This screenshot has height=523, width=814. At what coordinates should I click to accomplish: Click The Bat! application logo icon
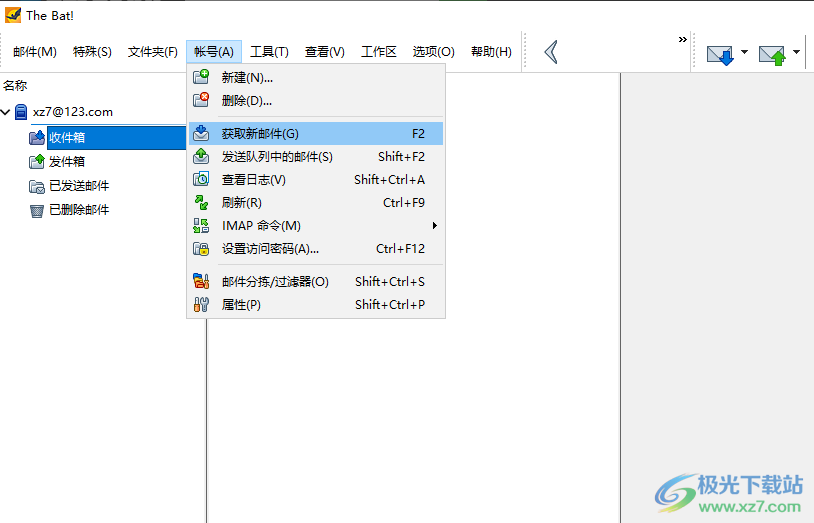(13, 15)
